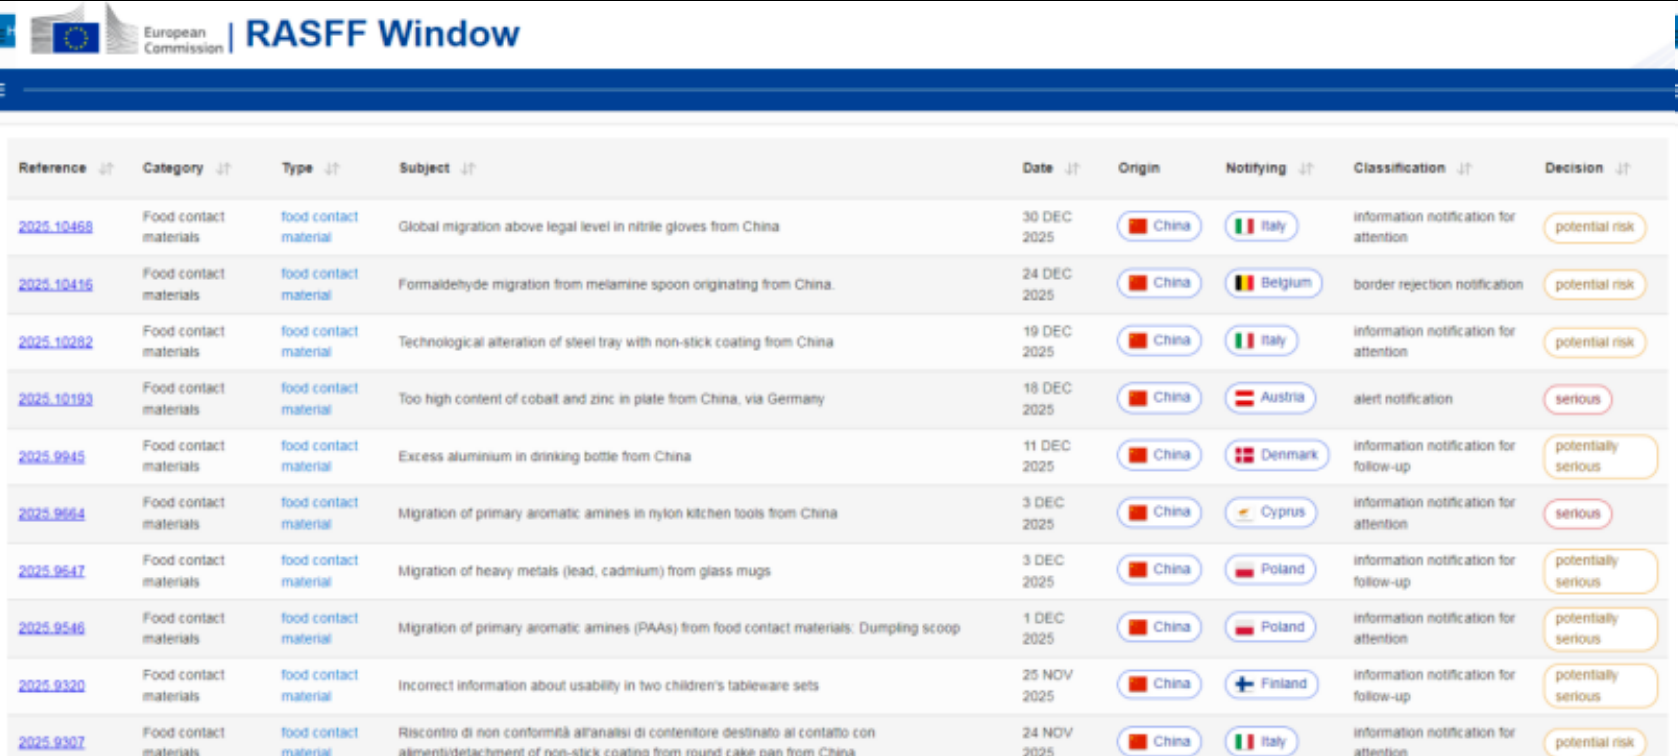The width and height of the screenshot is (1678, 756).
Task: Sort table by Decision column
Action: 1623,168
